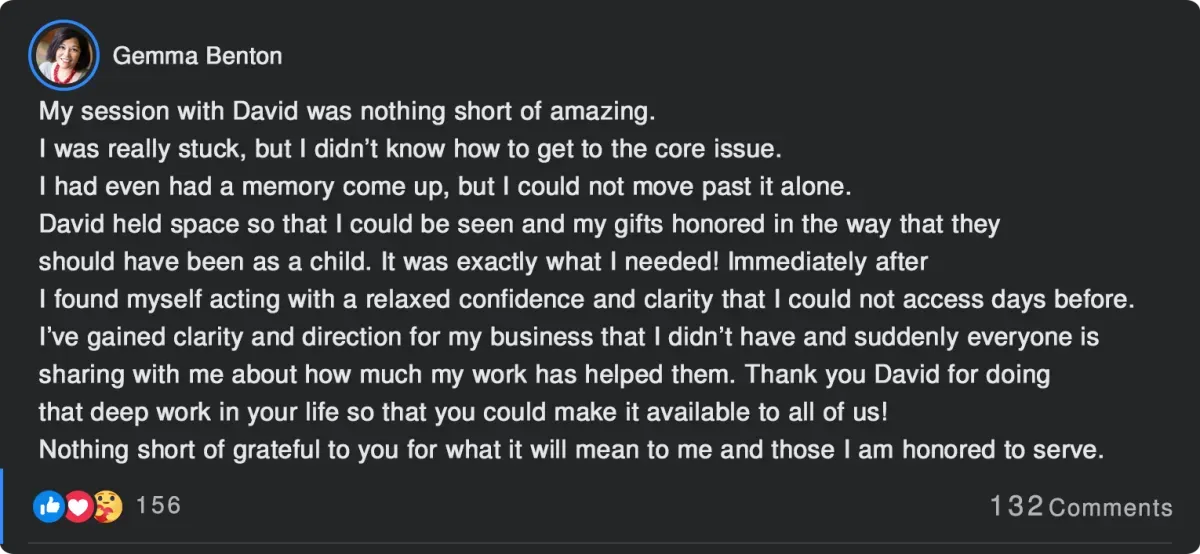The height and width of the screenshot is (554, 1200).
Task: Click the line starting "David held space so that"
Action: click(x=519, y=224)
